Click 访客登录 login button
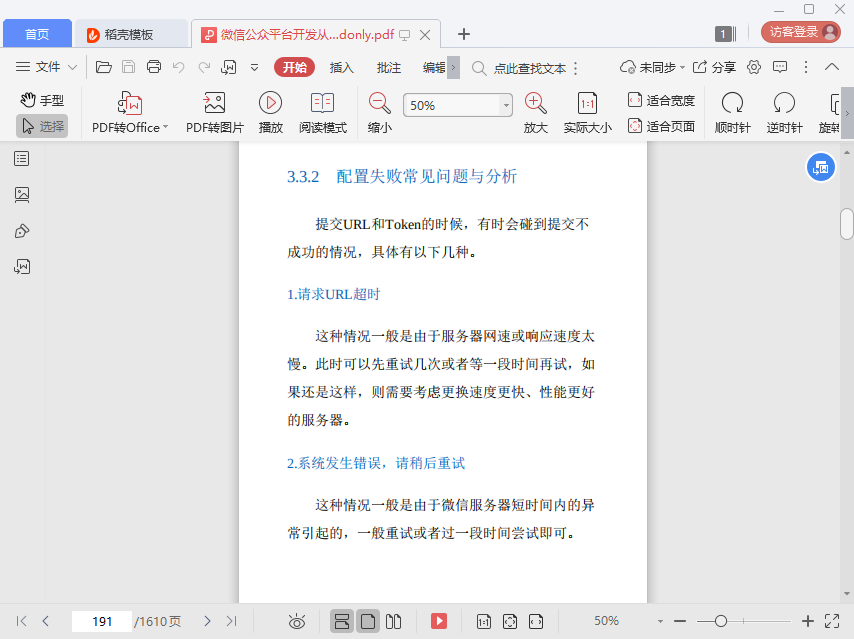Image resolution: width=854 pixels, height=639 pixels. click(x=800, y=32)
